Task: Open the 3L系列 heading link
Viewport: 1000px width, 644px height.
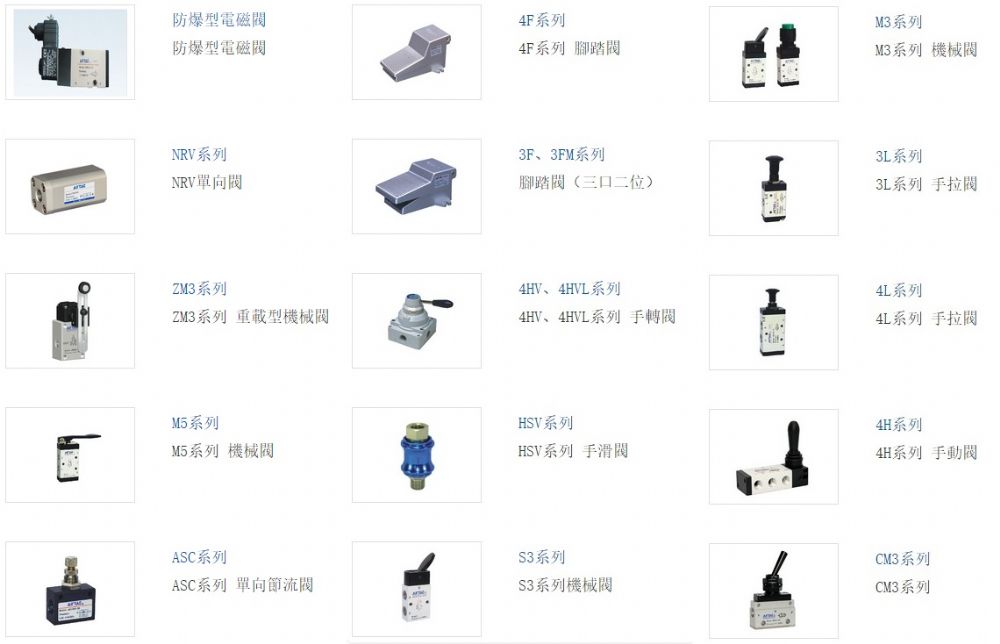Action: click(899, 156)
